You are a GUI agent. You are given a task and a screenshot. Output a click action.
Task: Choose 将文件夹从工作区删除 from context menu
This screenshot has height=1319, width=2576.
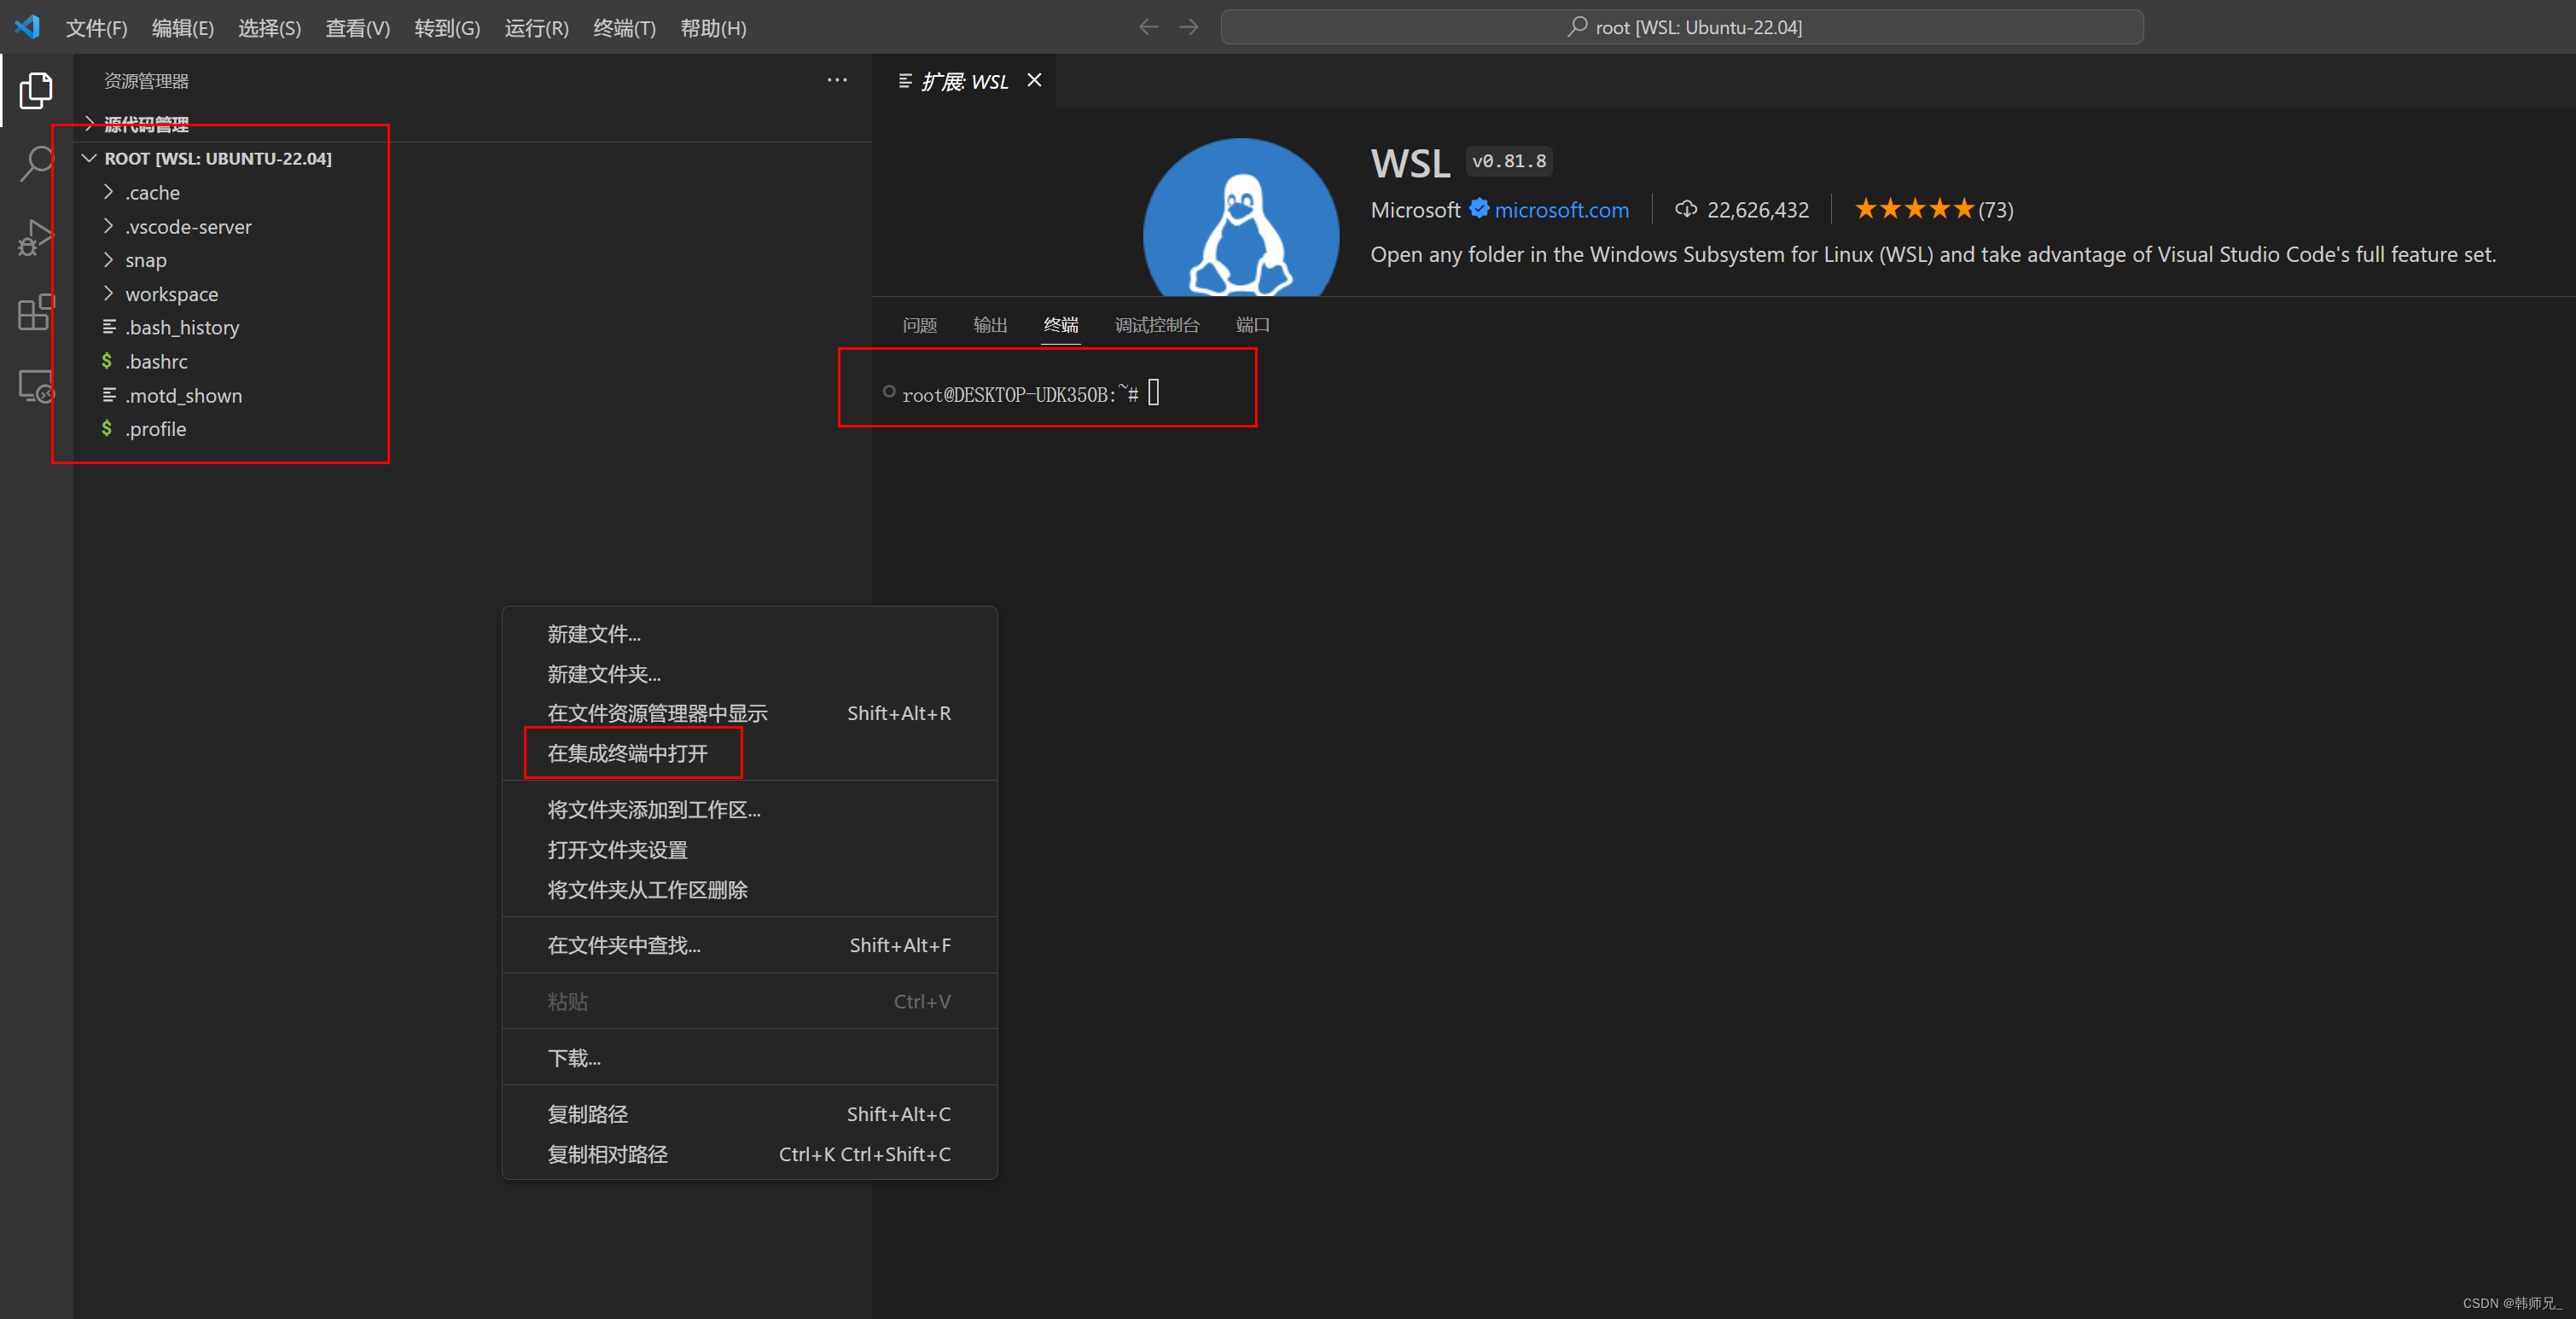point(750,889)
